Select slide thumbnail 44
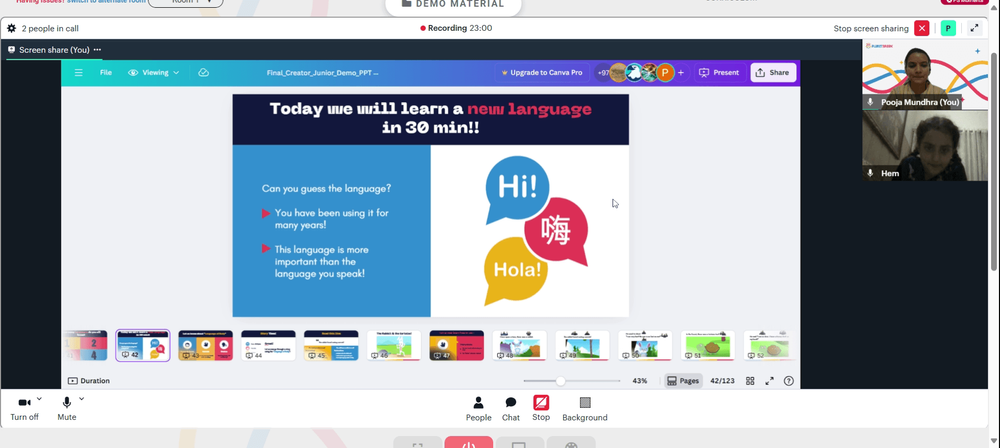1000x448 pixels. tap(268, 345)
